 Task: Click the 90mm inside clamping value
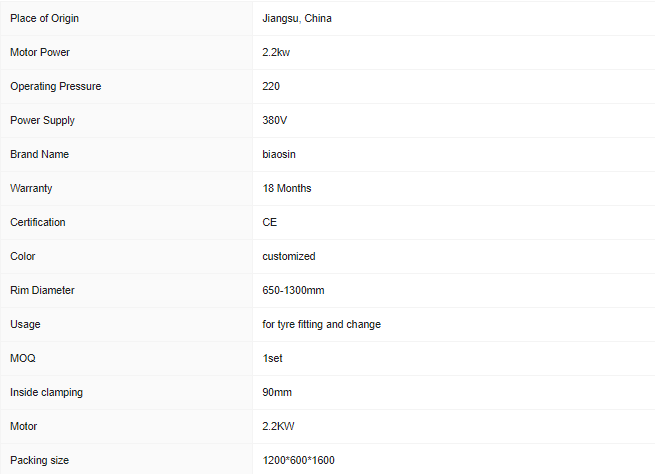pos(277,392)
